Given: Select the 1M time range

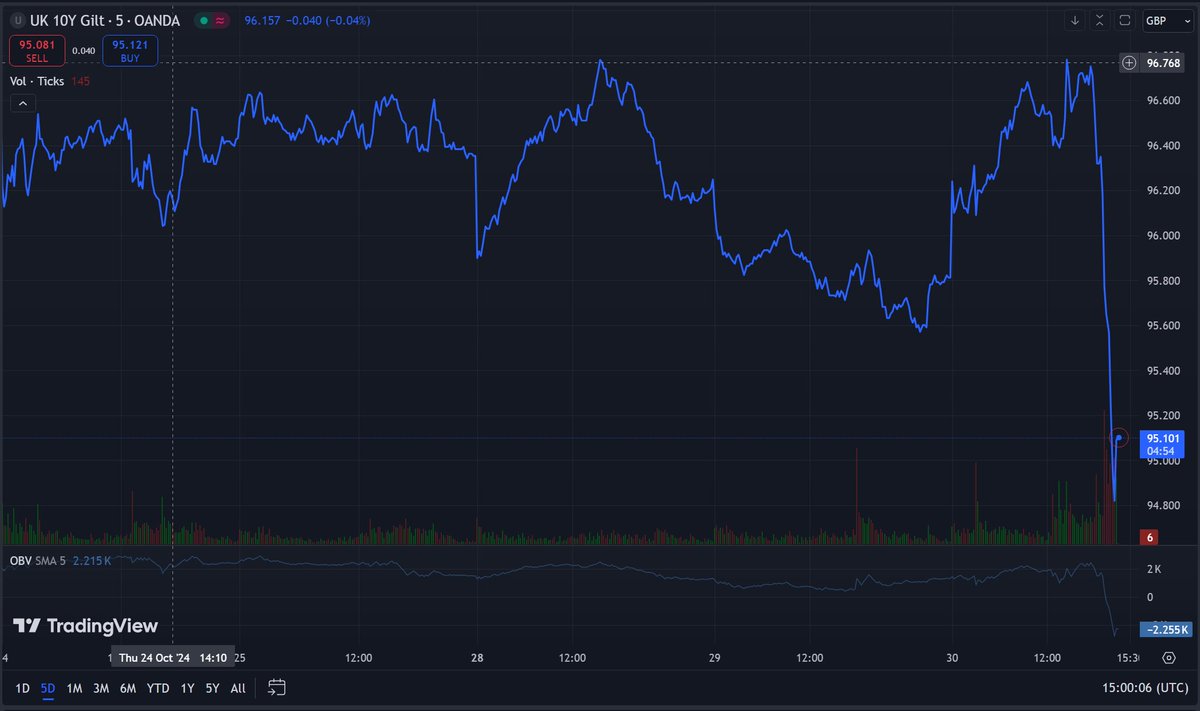Looking at the screenshot, I should tap(74, 688).
